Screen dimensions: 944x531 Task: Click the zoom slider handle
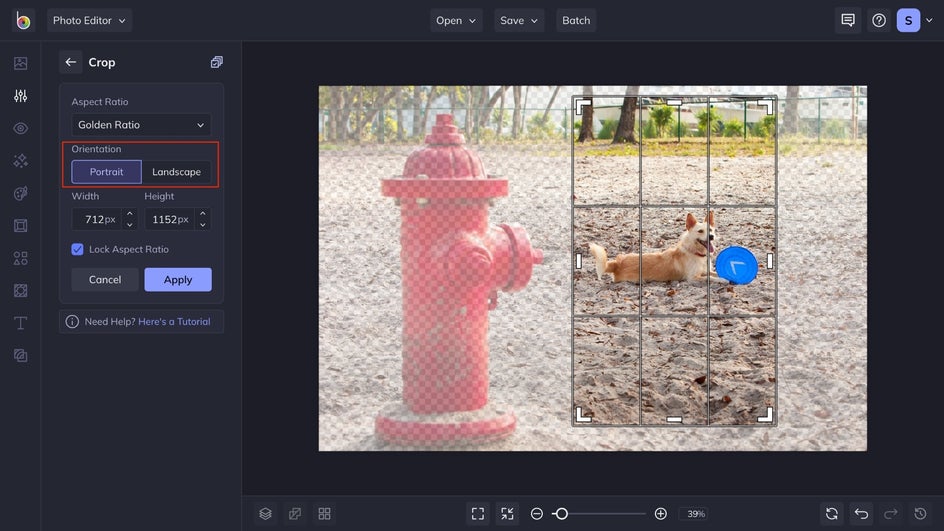[x=561, y=514]
